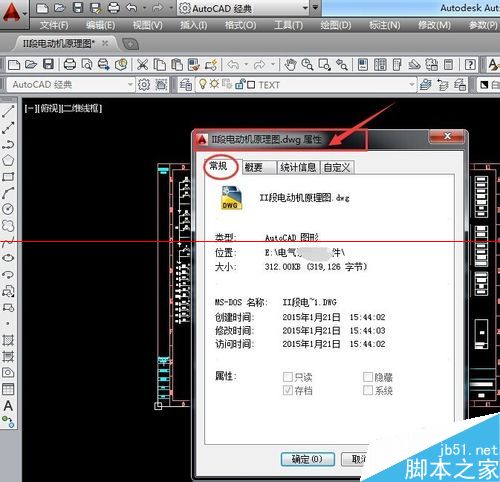This screenshot has height=482, width=500.
Task: Select the Insert Block tool
Action: (8, 291)
